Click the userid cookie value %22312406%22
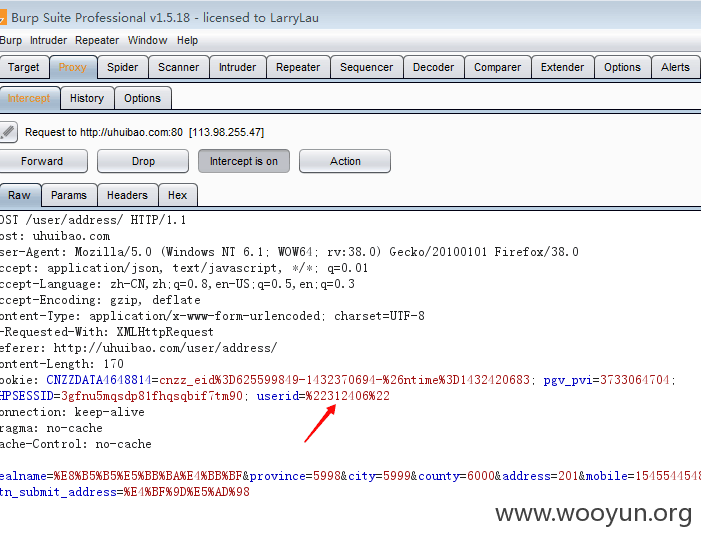 coord(348,396)
